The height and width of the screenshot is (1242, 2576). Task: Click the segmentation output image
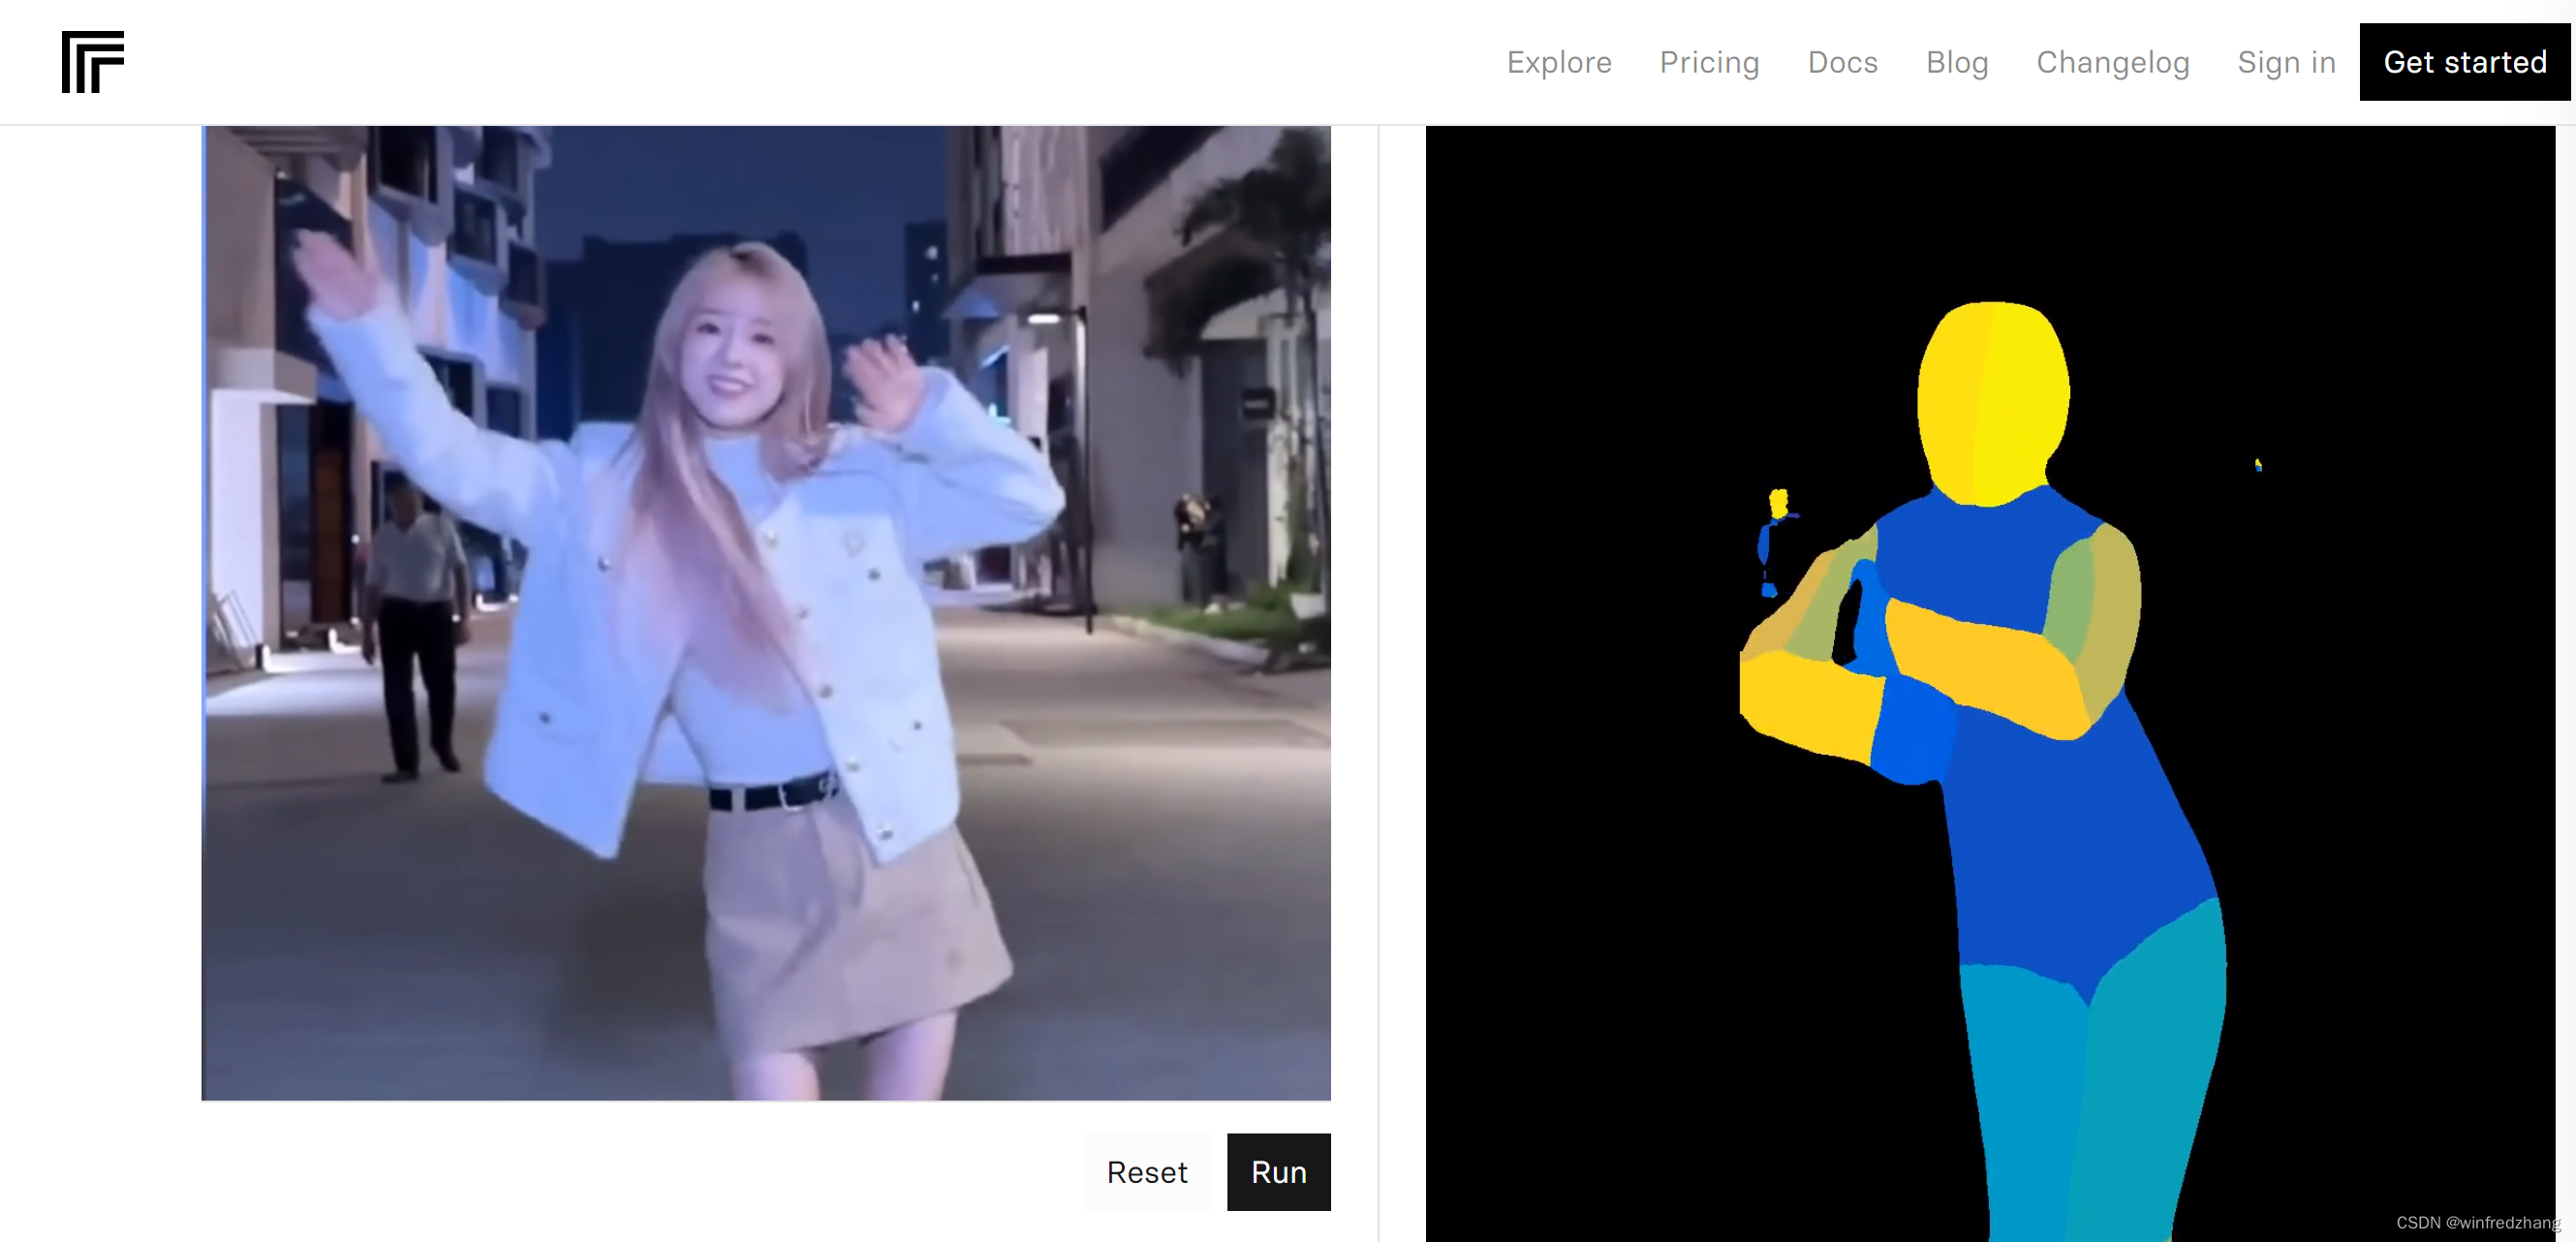(1990, 684)
